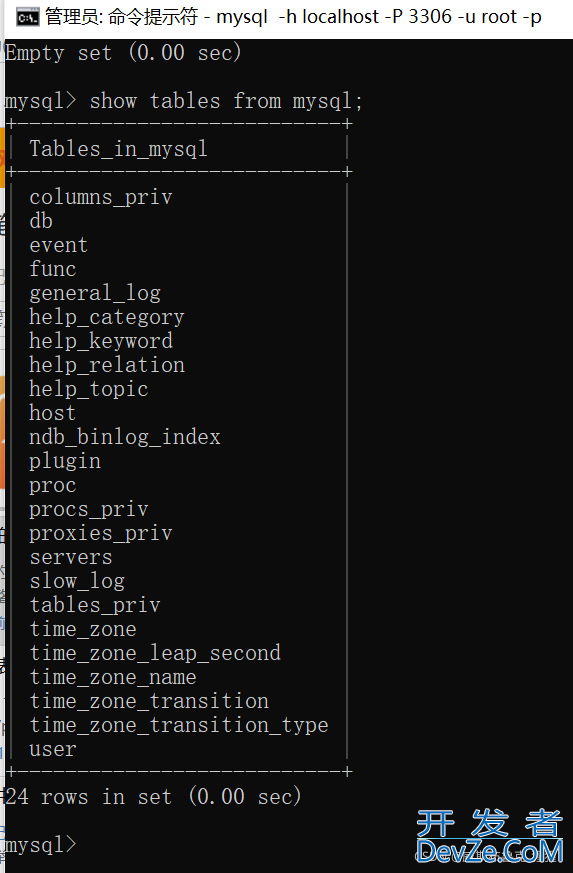Screen dimensions: 573x873
Task: Click the command prompt window title text
Action: (x=293, y=17)
